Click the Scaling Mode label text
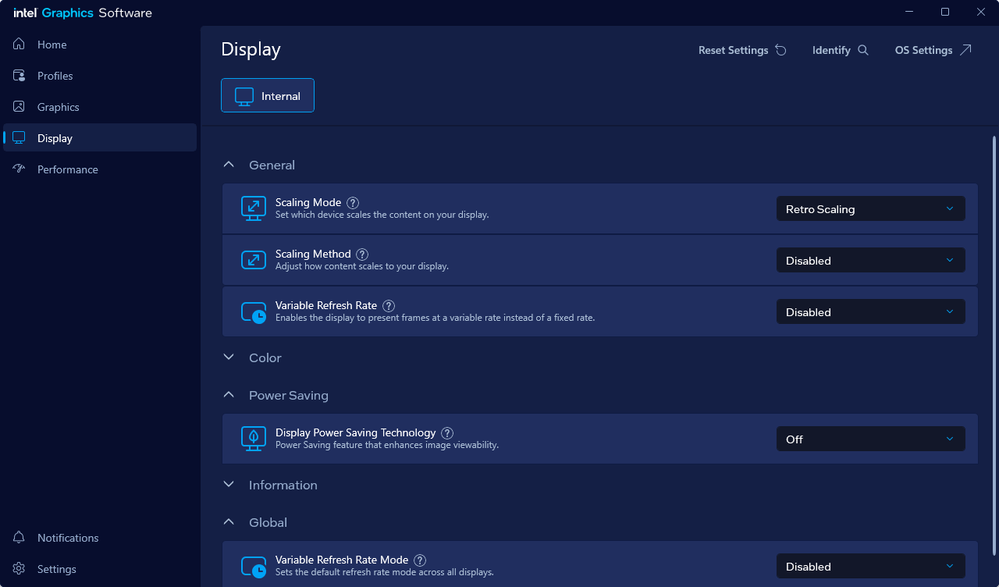 click(x=308, y=202)
